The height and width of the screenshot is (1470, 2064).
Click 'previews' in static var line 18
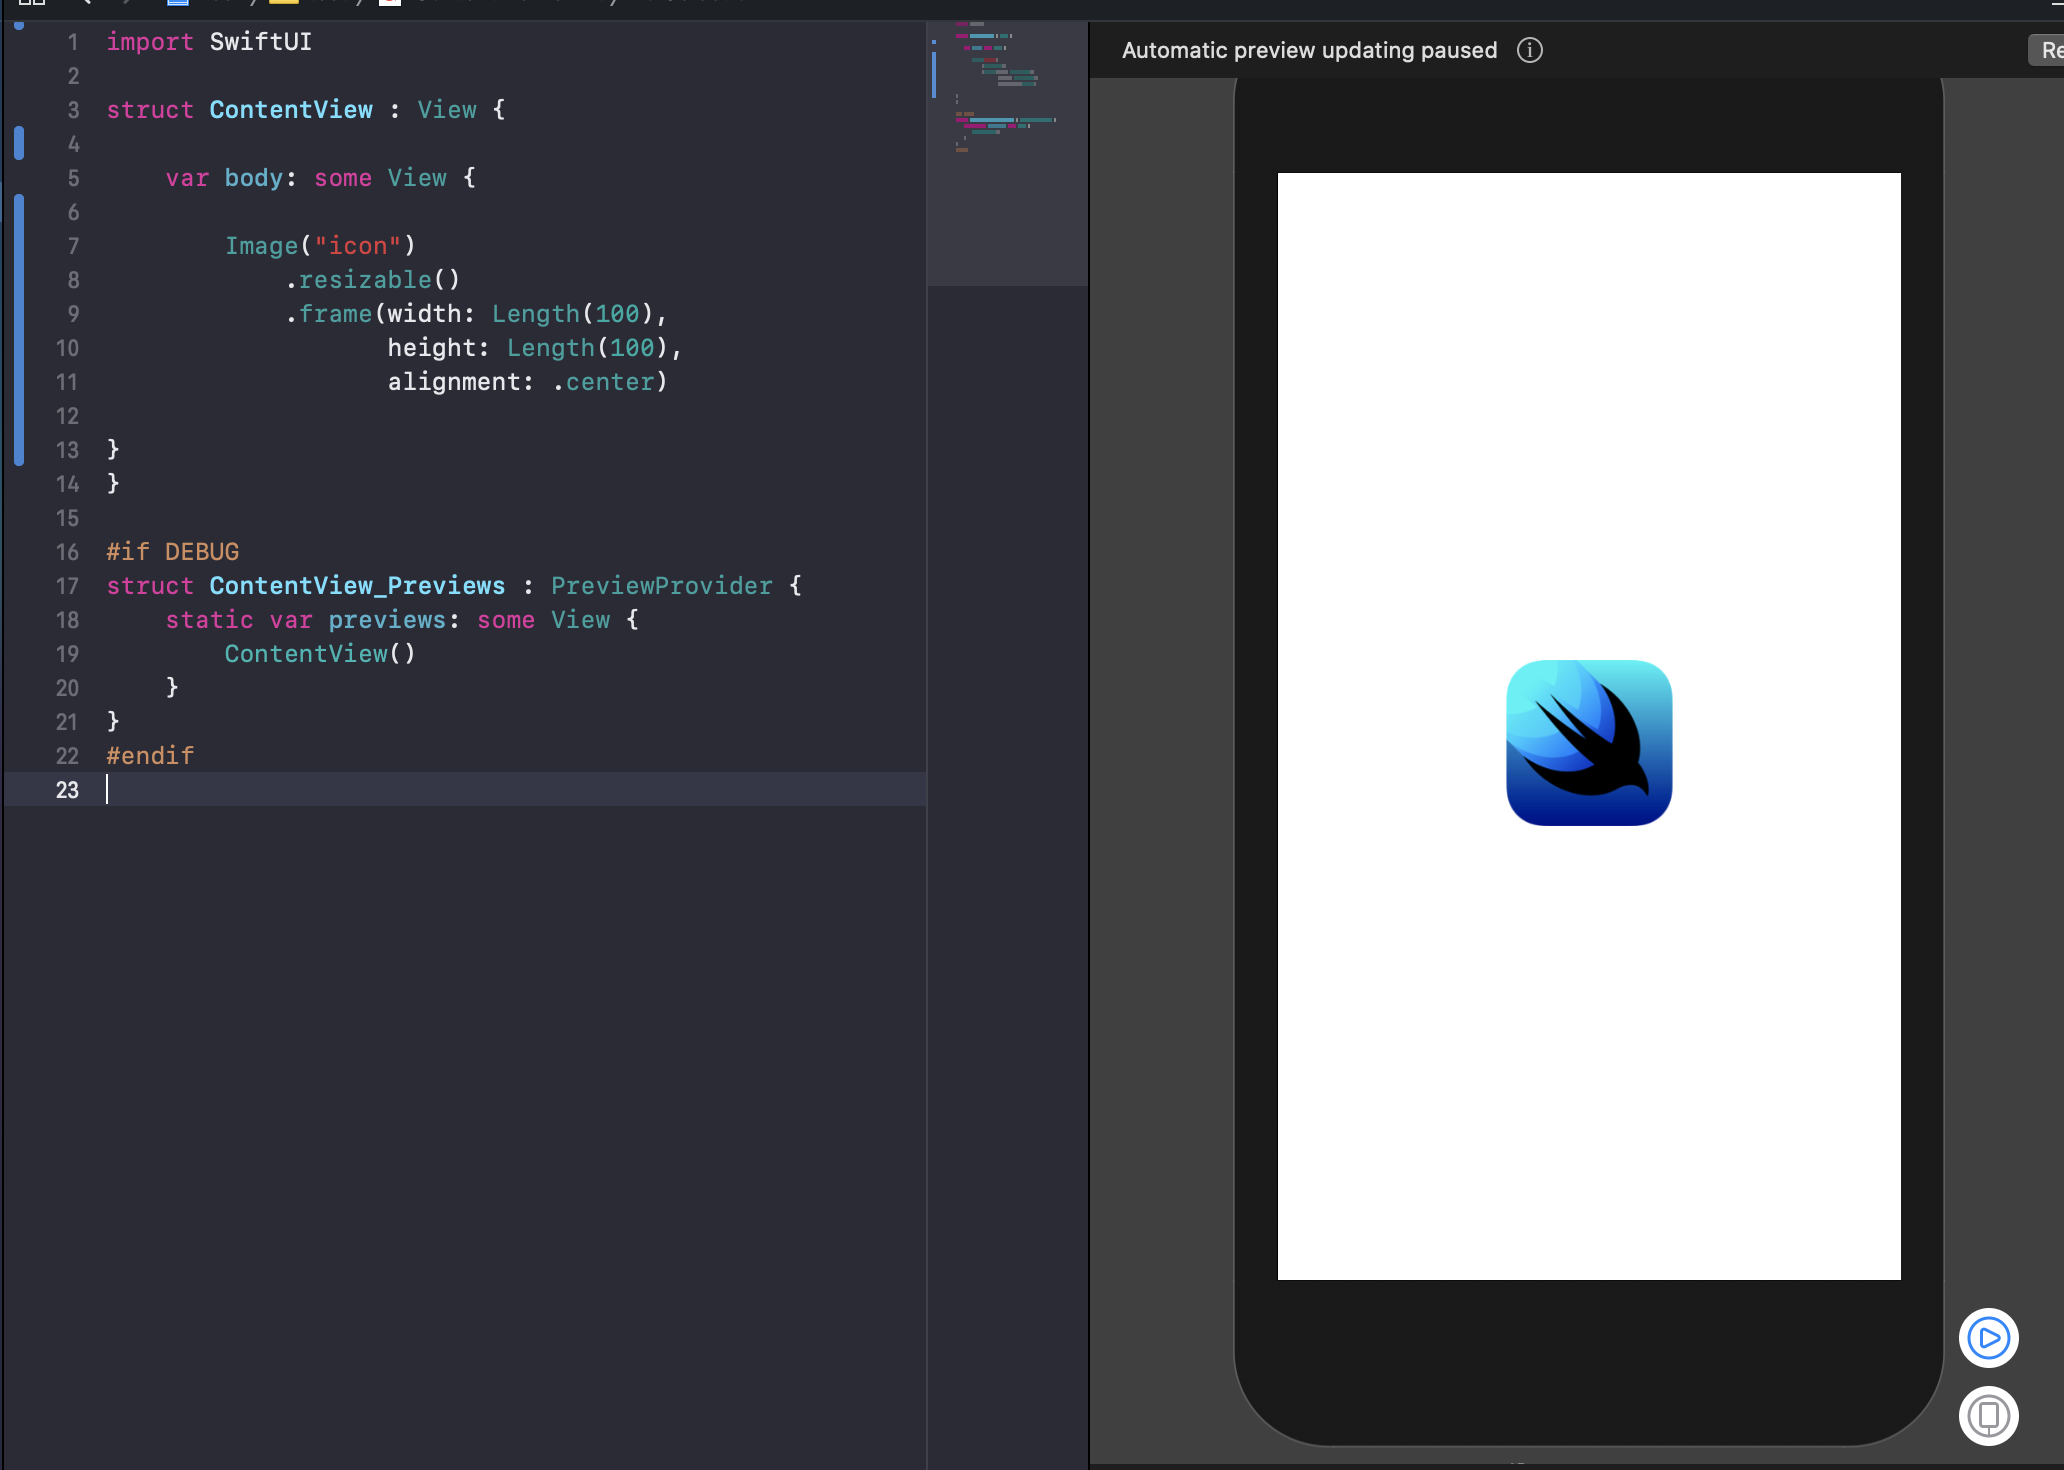[387, 620]
